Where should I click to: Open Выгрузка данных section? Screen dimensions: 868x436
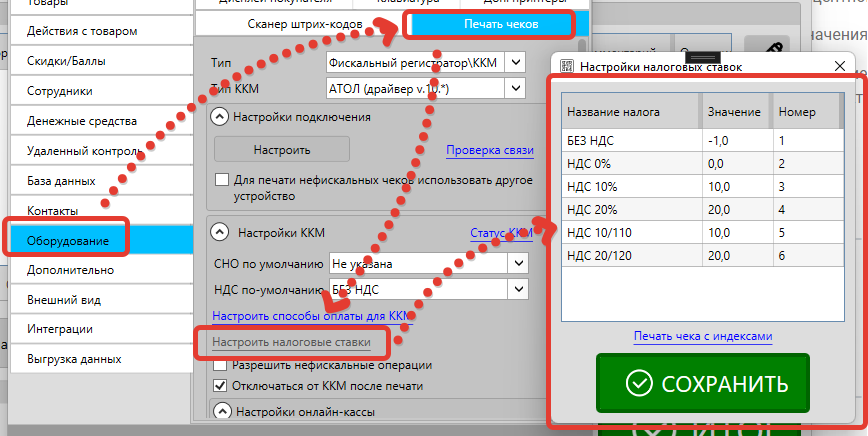pos(101,359)
